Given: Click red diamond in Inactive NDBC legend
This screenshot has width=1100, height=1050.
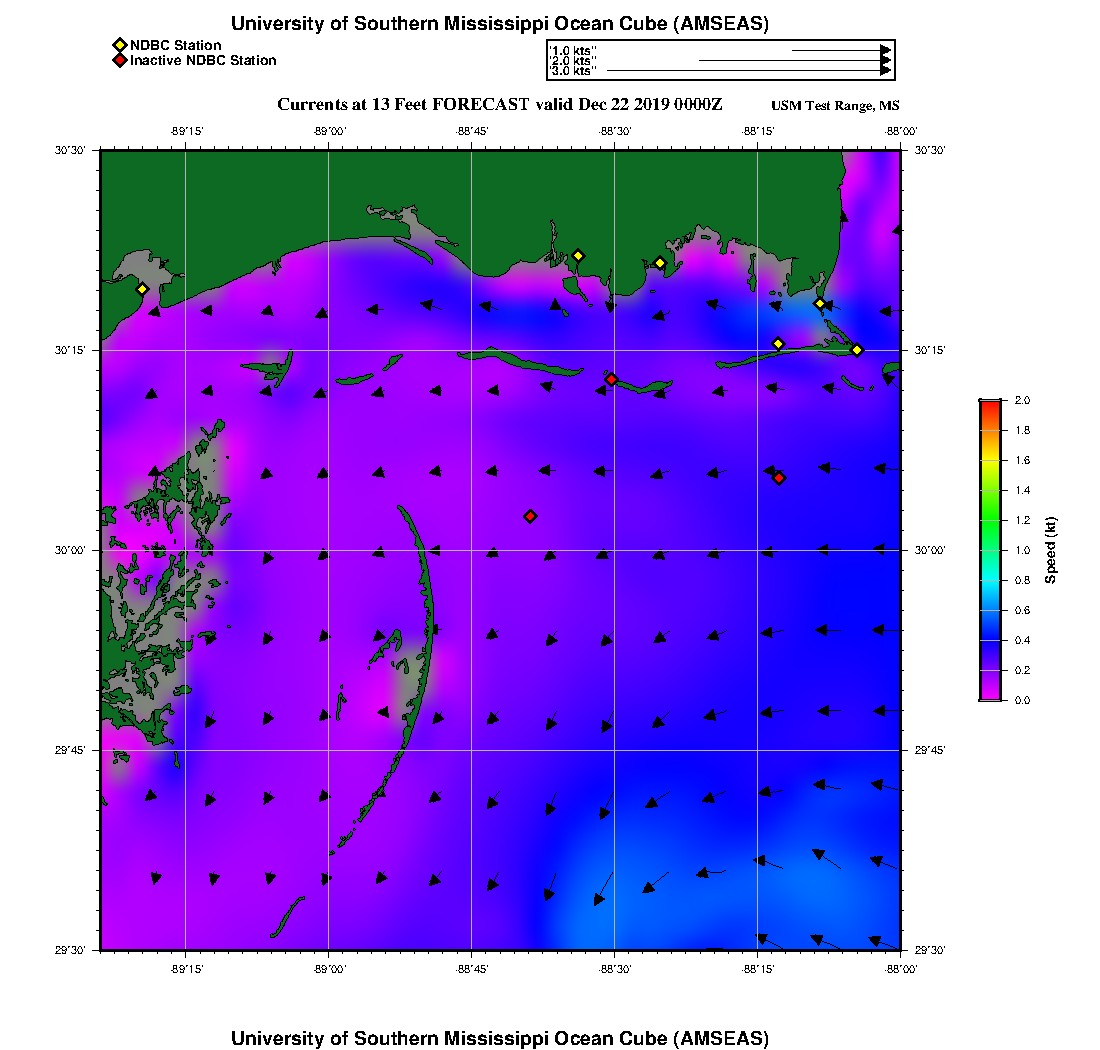Looking at the screenshot, I should (119, 60).
